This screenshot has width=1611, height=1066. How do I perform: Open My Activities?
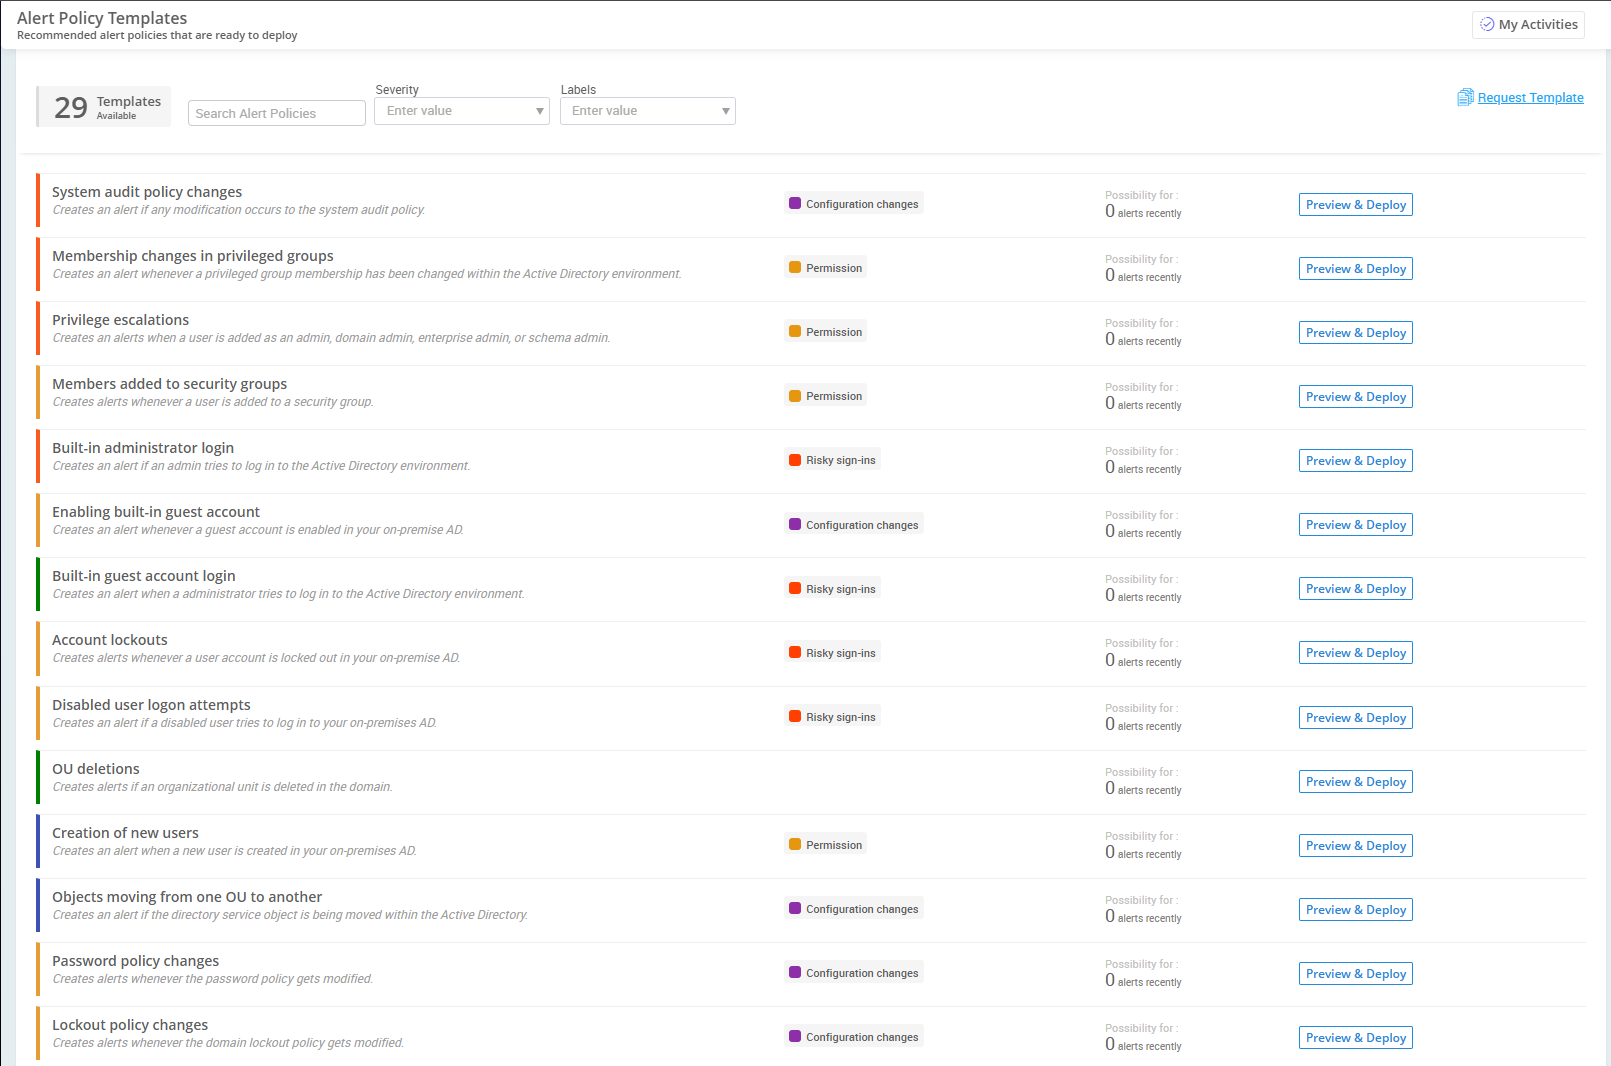1528,24
